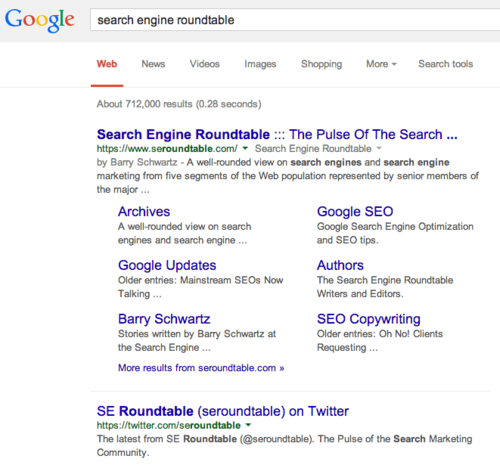Image resolution: width=500 pixels, height=471 pixels.
Task: Click More results from seroundtable.com
Action: (201, 368)
